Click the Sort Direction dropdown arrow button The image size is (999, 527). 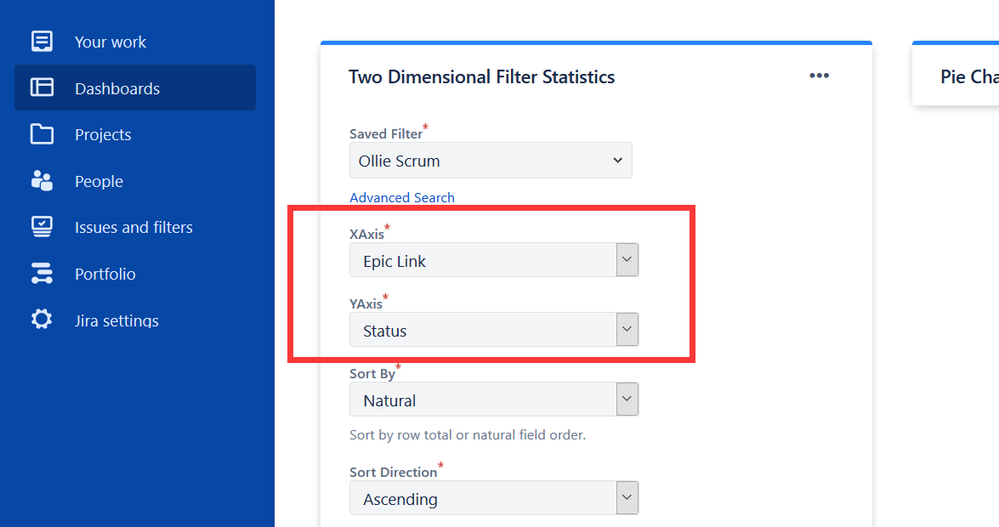coord(627,498)
